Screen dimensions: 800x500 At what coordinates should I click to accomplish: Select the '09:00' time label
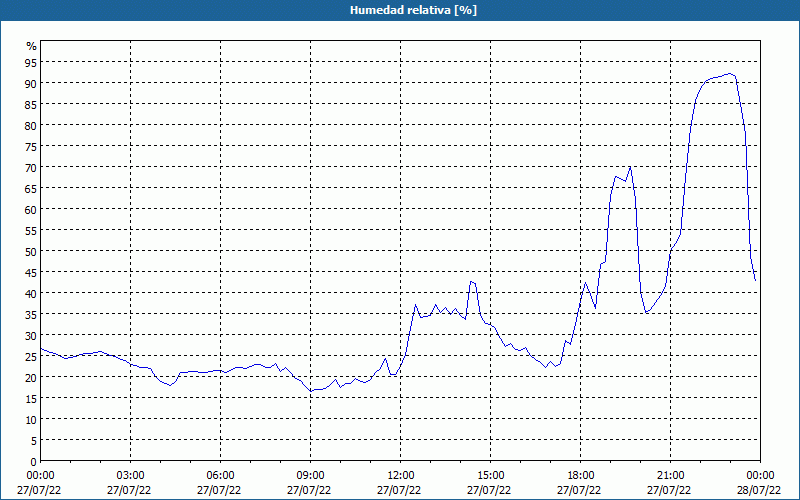pos(311,476)
